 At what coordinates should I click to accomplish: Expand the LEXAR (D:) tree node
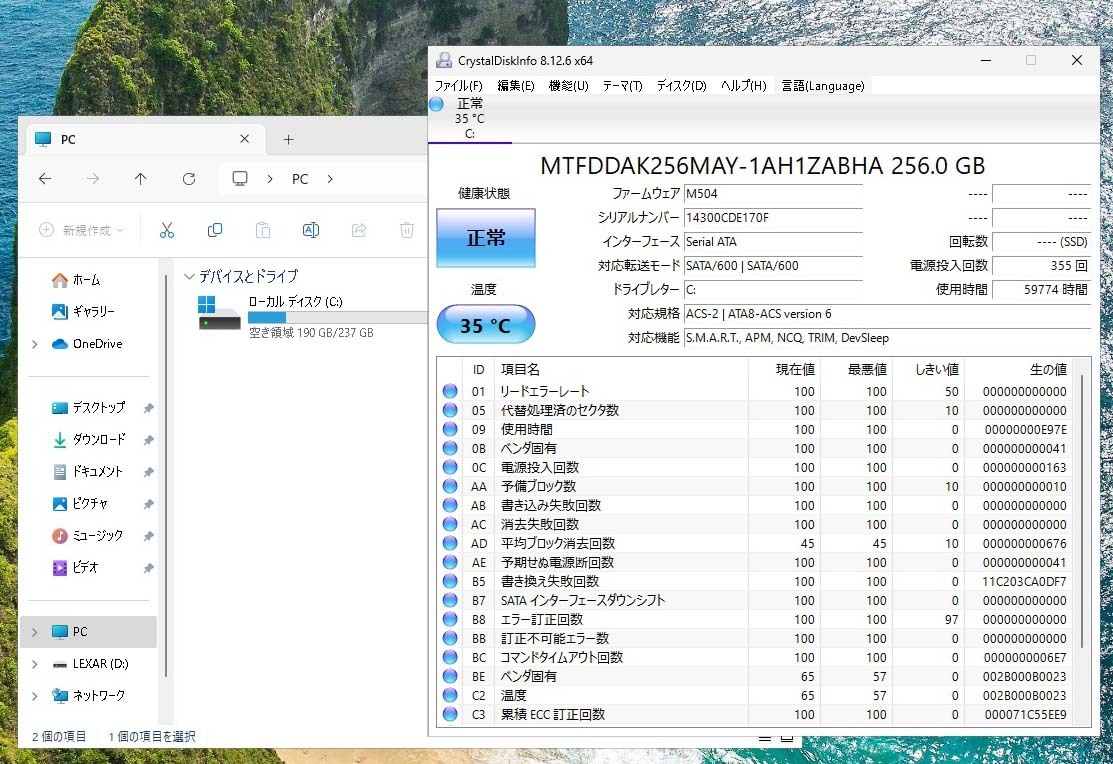pyautogui.click(x=35, y=664)
